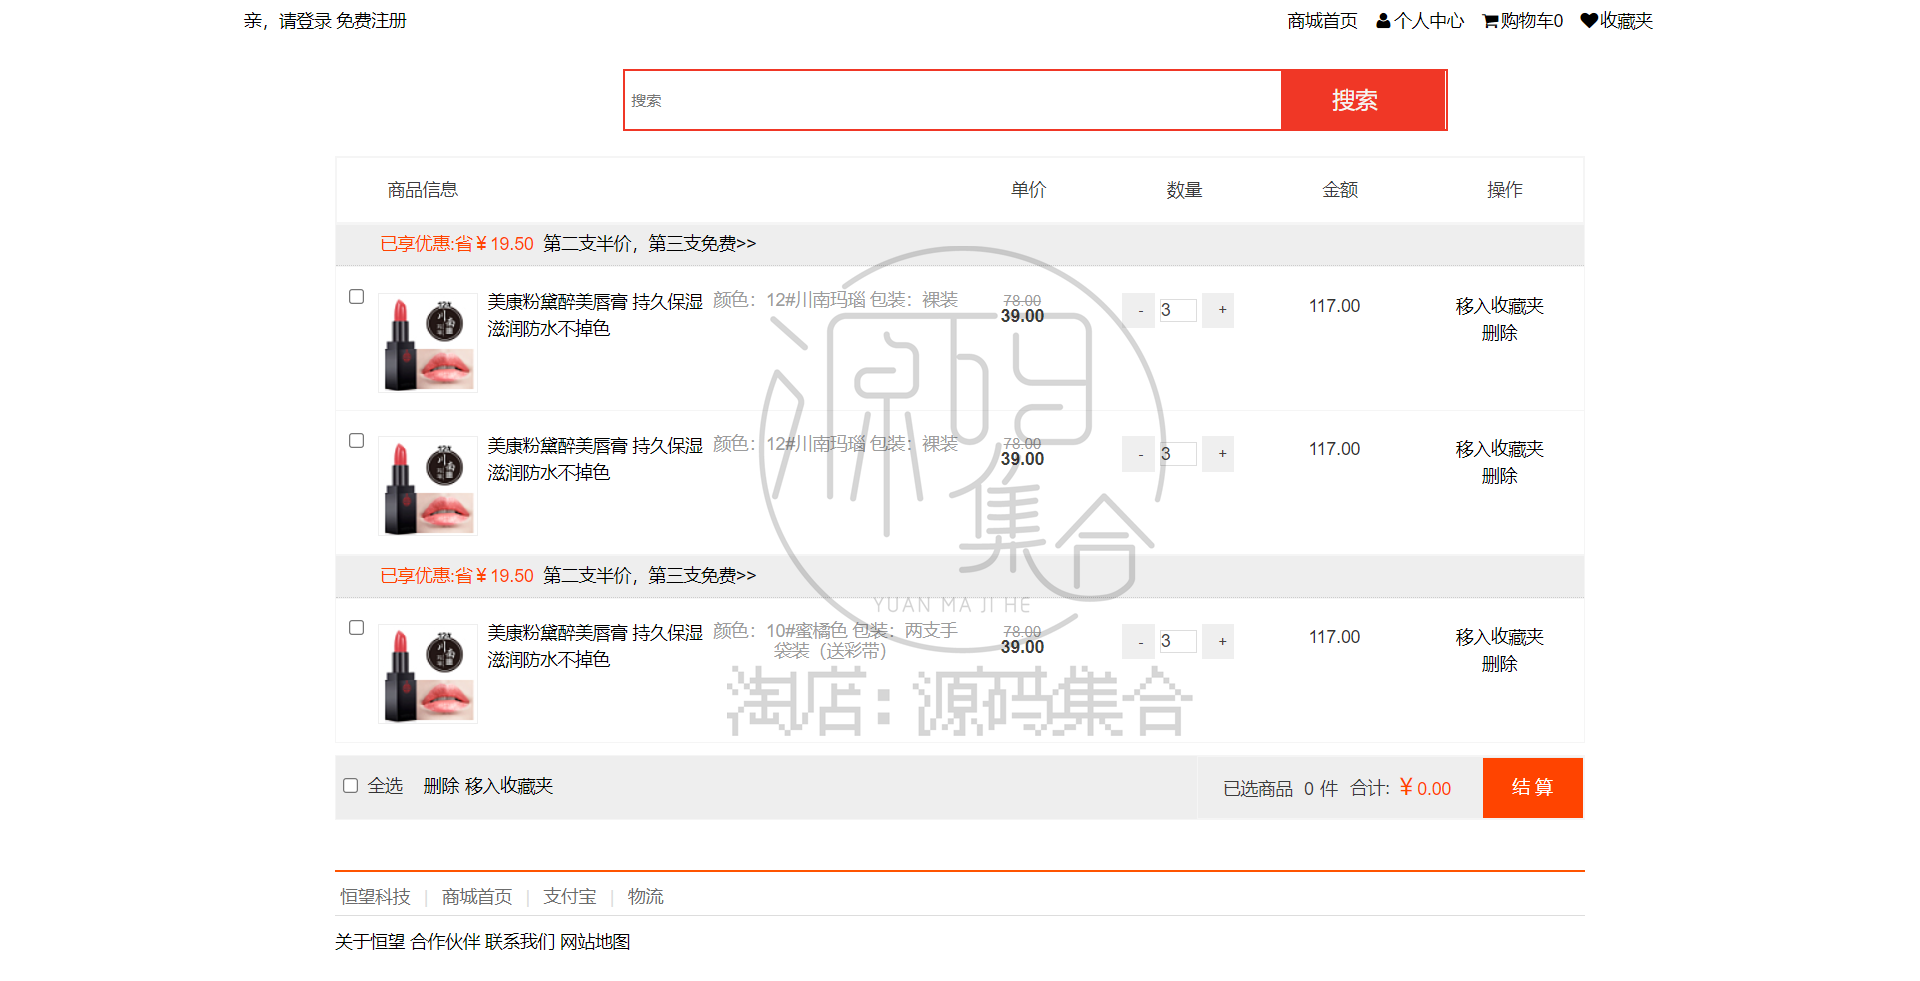Click the red 搜索 search button
The height and width of the screenshot is (981, 1920).
(x=1363, y=100)
